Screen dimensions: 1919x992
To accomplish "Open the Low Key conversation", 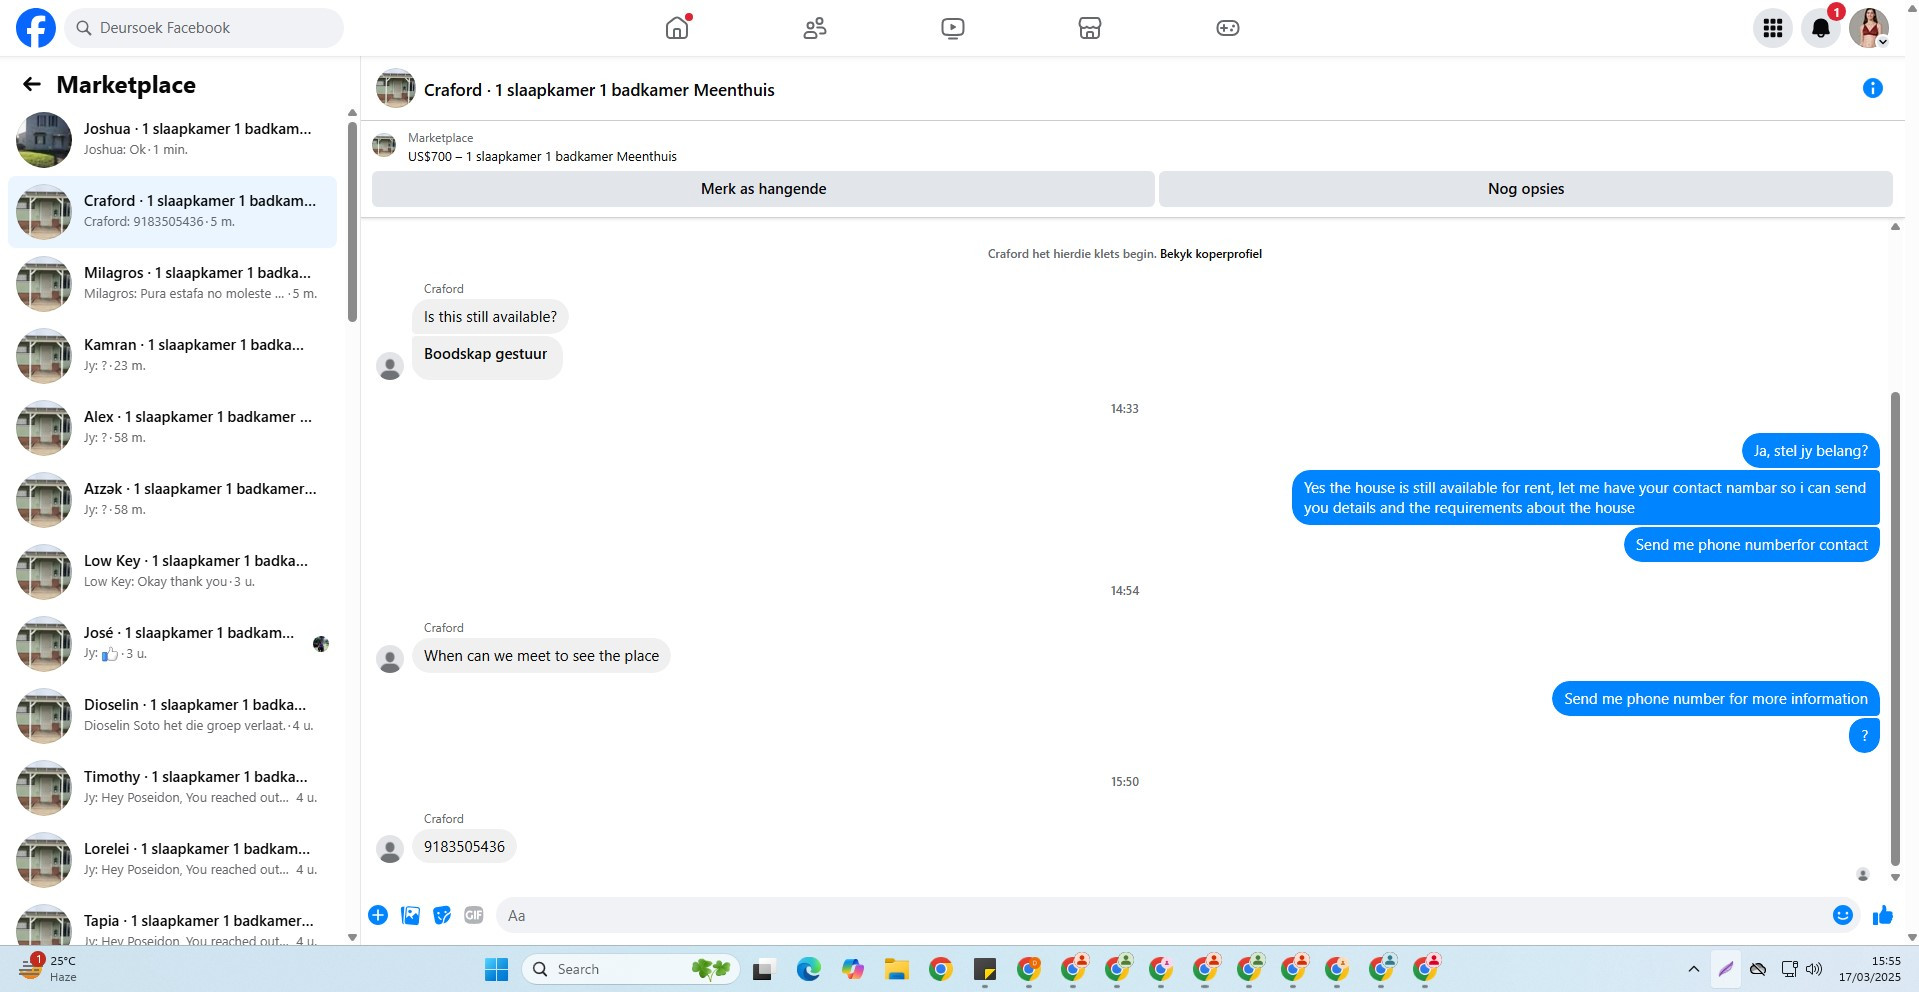I will pyautogui.click(x=172, y=572).
